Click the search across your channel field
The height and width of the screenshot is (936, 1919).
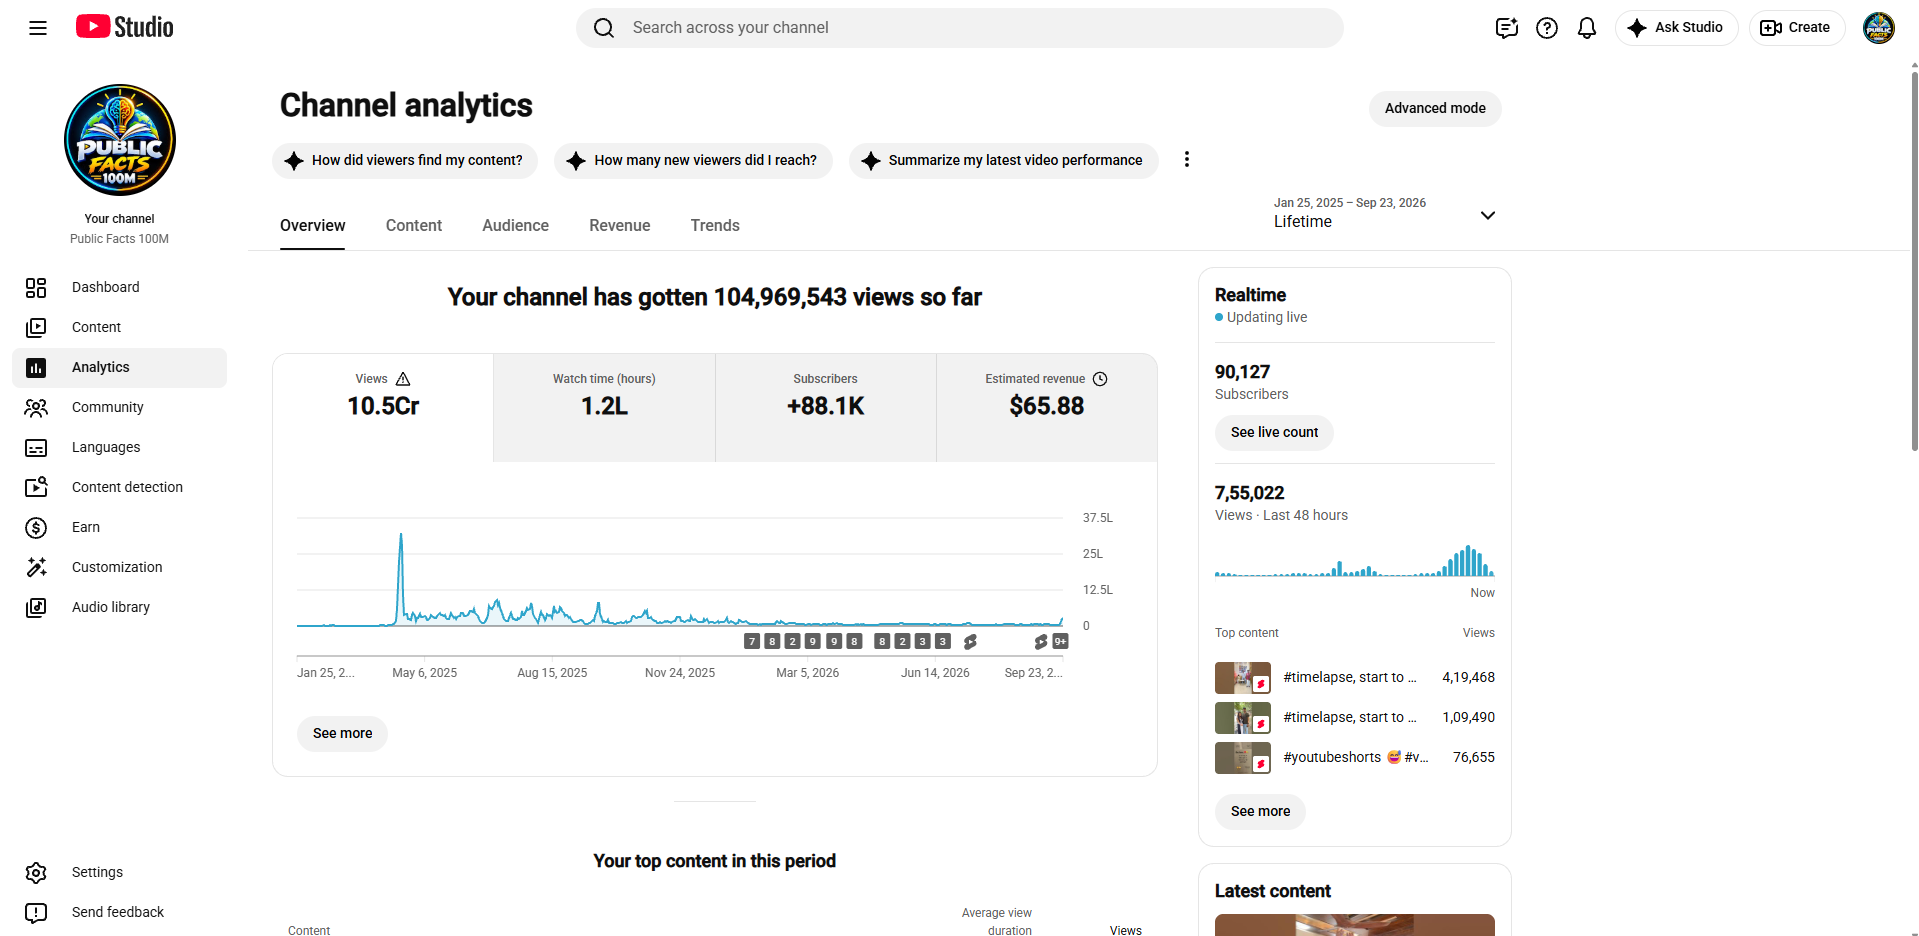tap(960, 28)
